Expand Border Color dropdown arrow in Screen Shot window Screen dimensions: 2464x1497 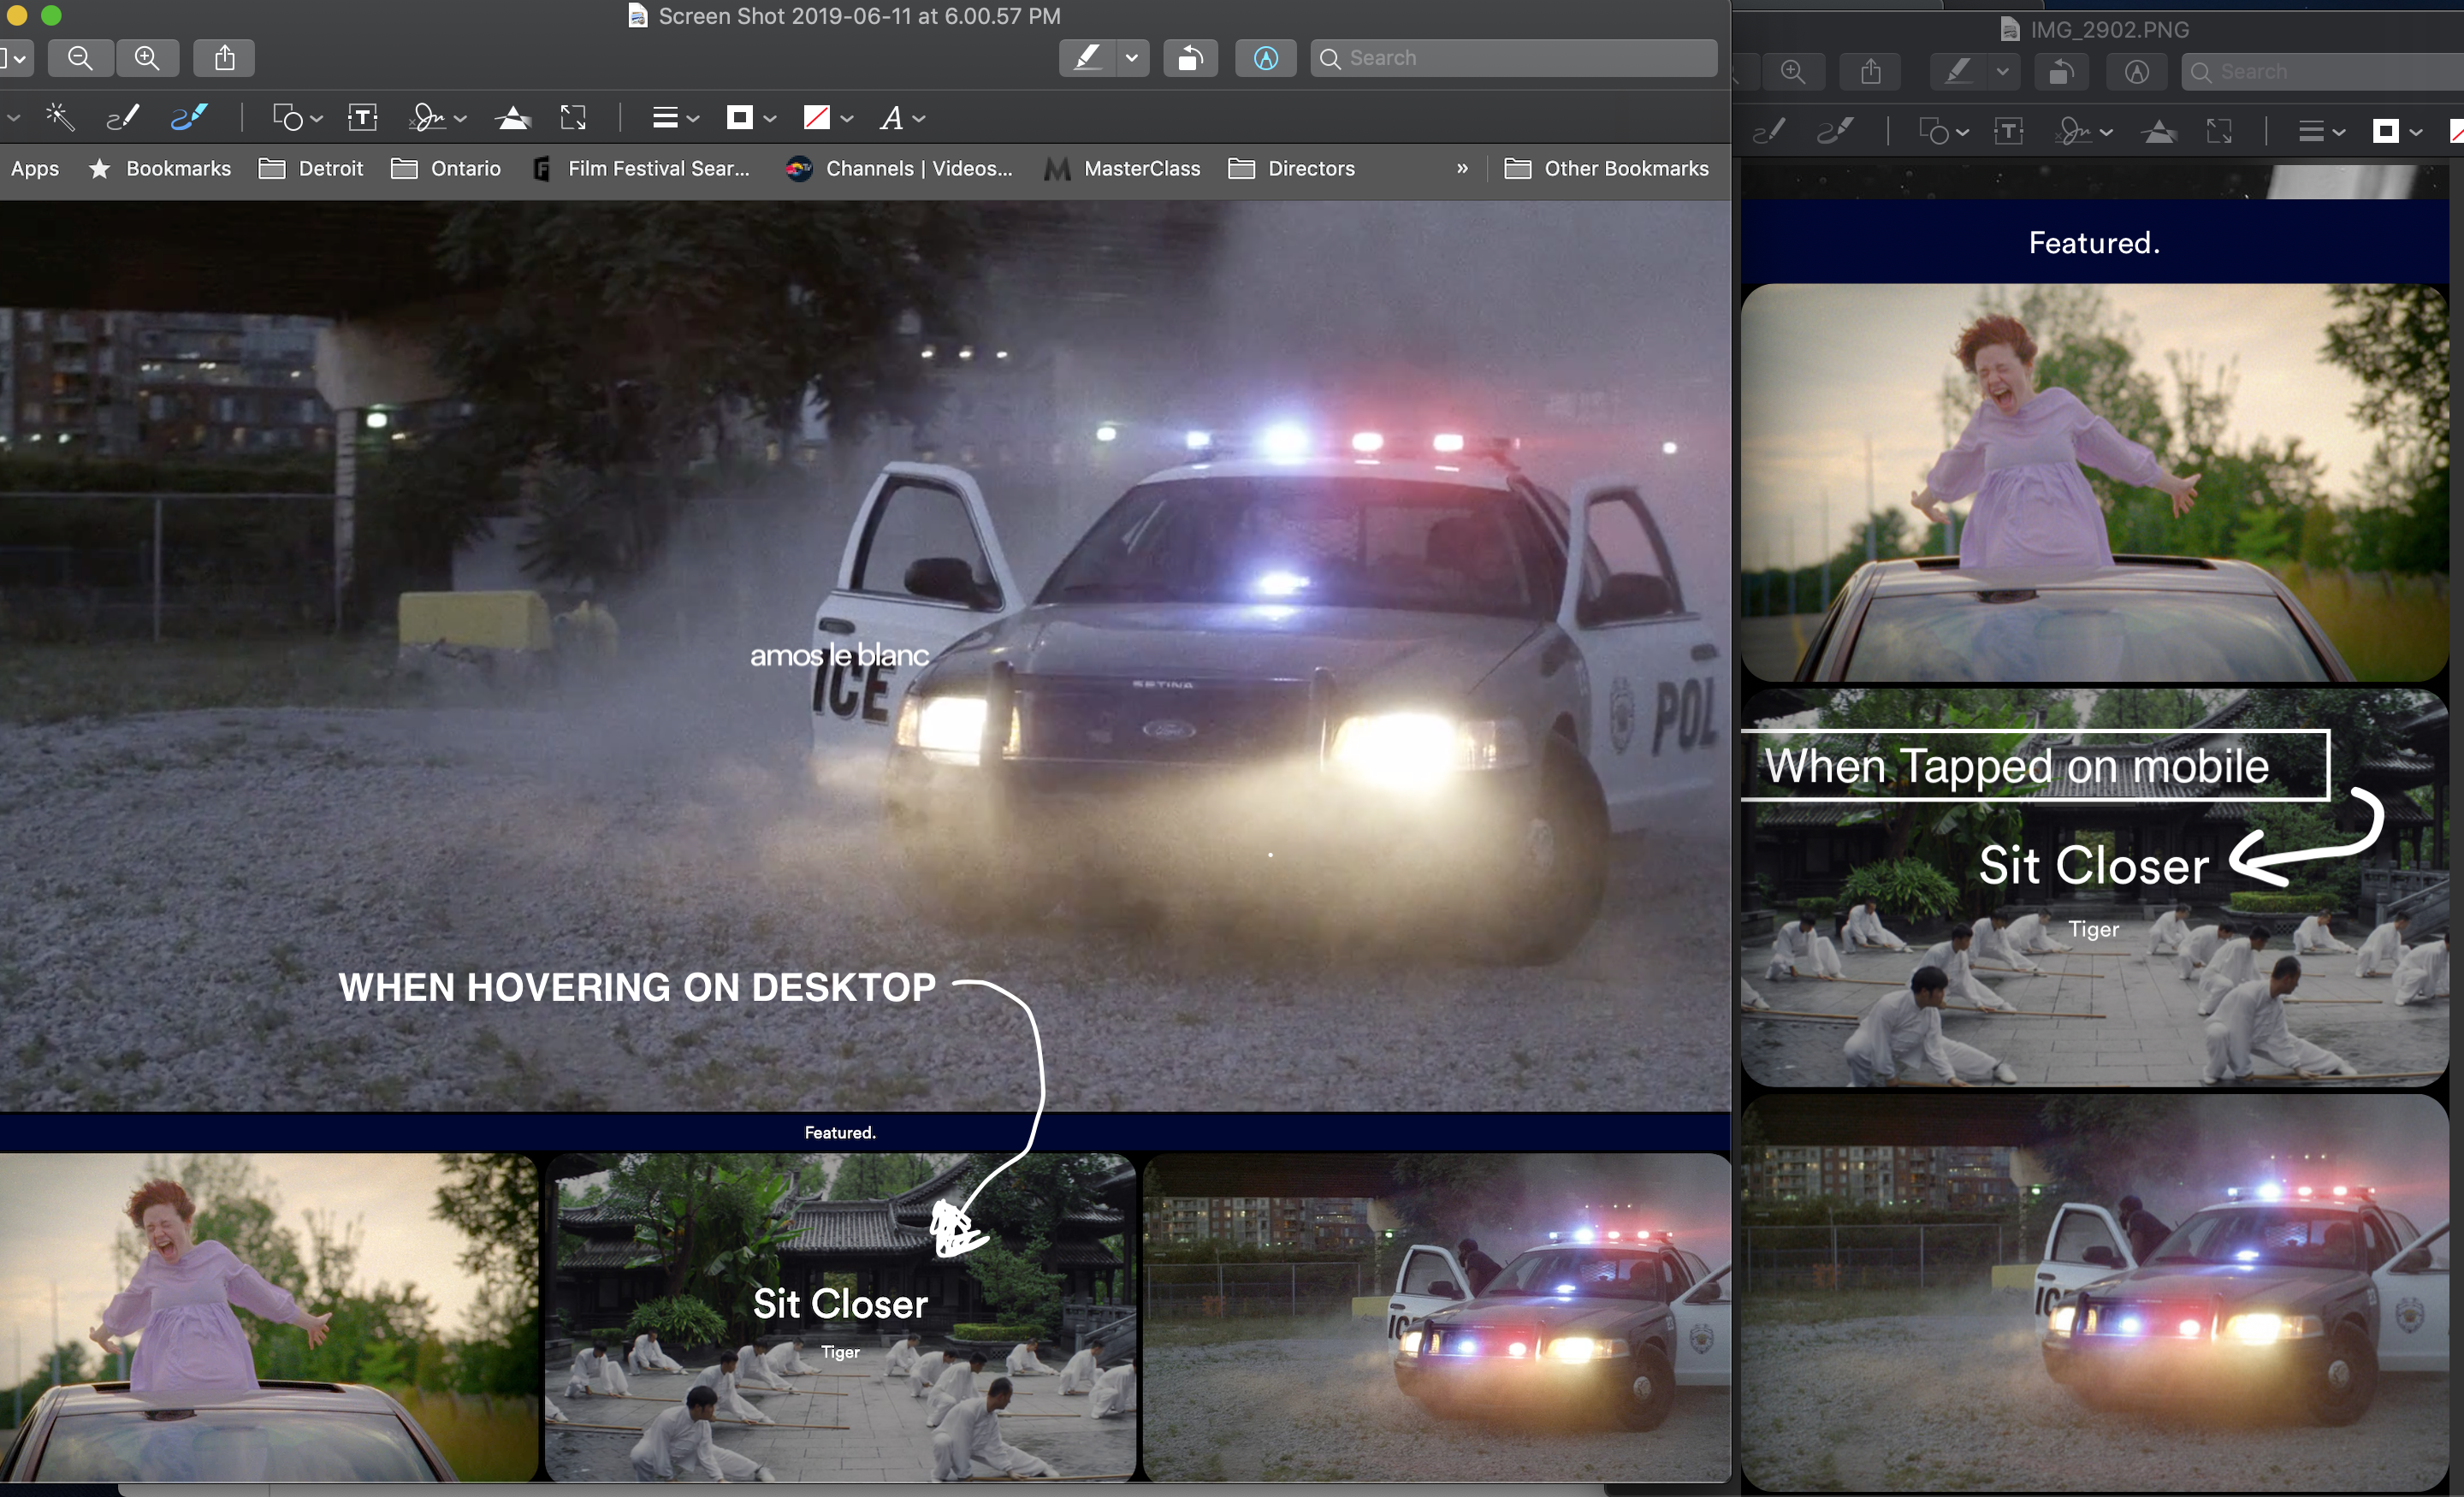coord(770,119)
